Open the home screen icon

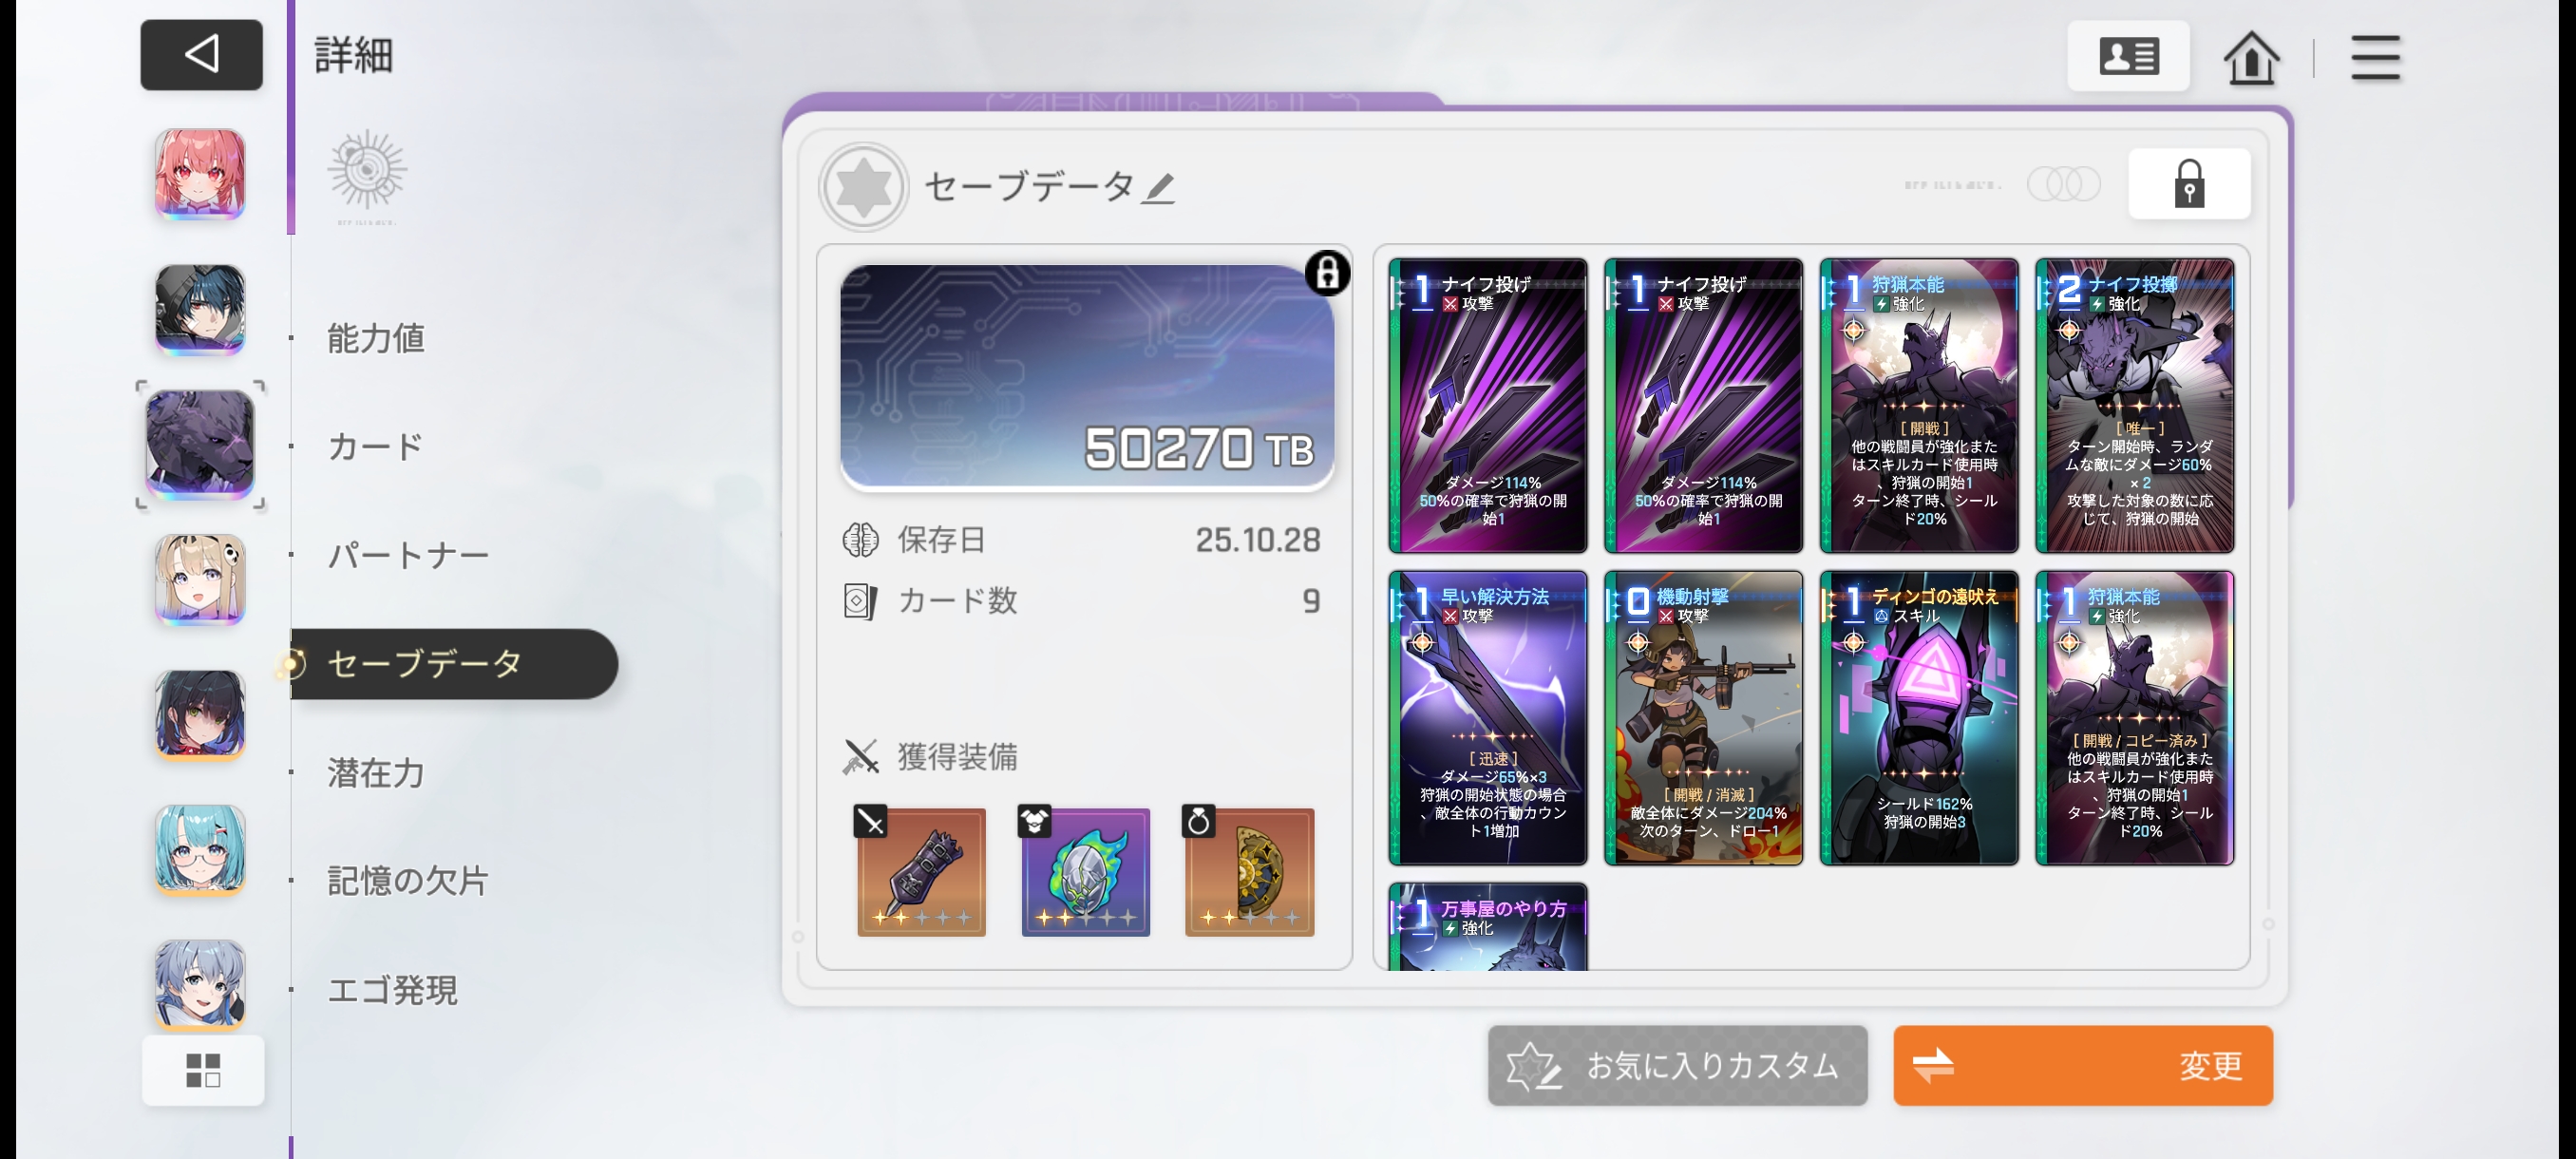pos(2251,57)
